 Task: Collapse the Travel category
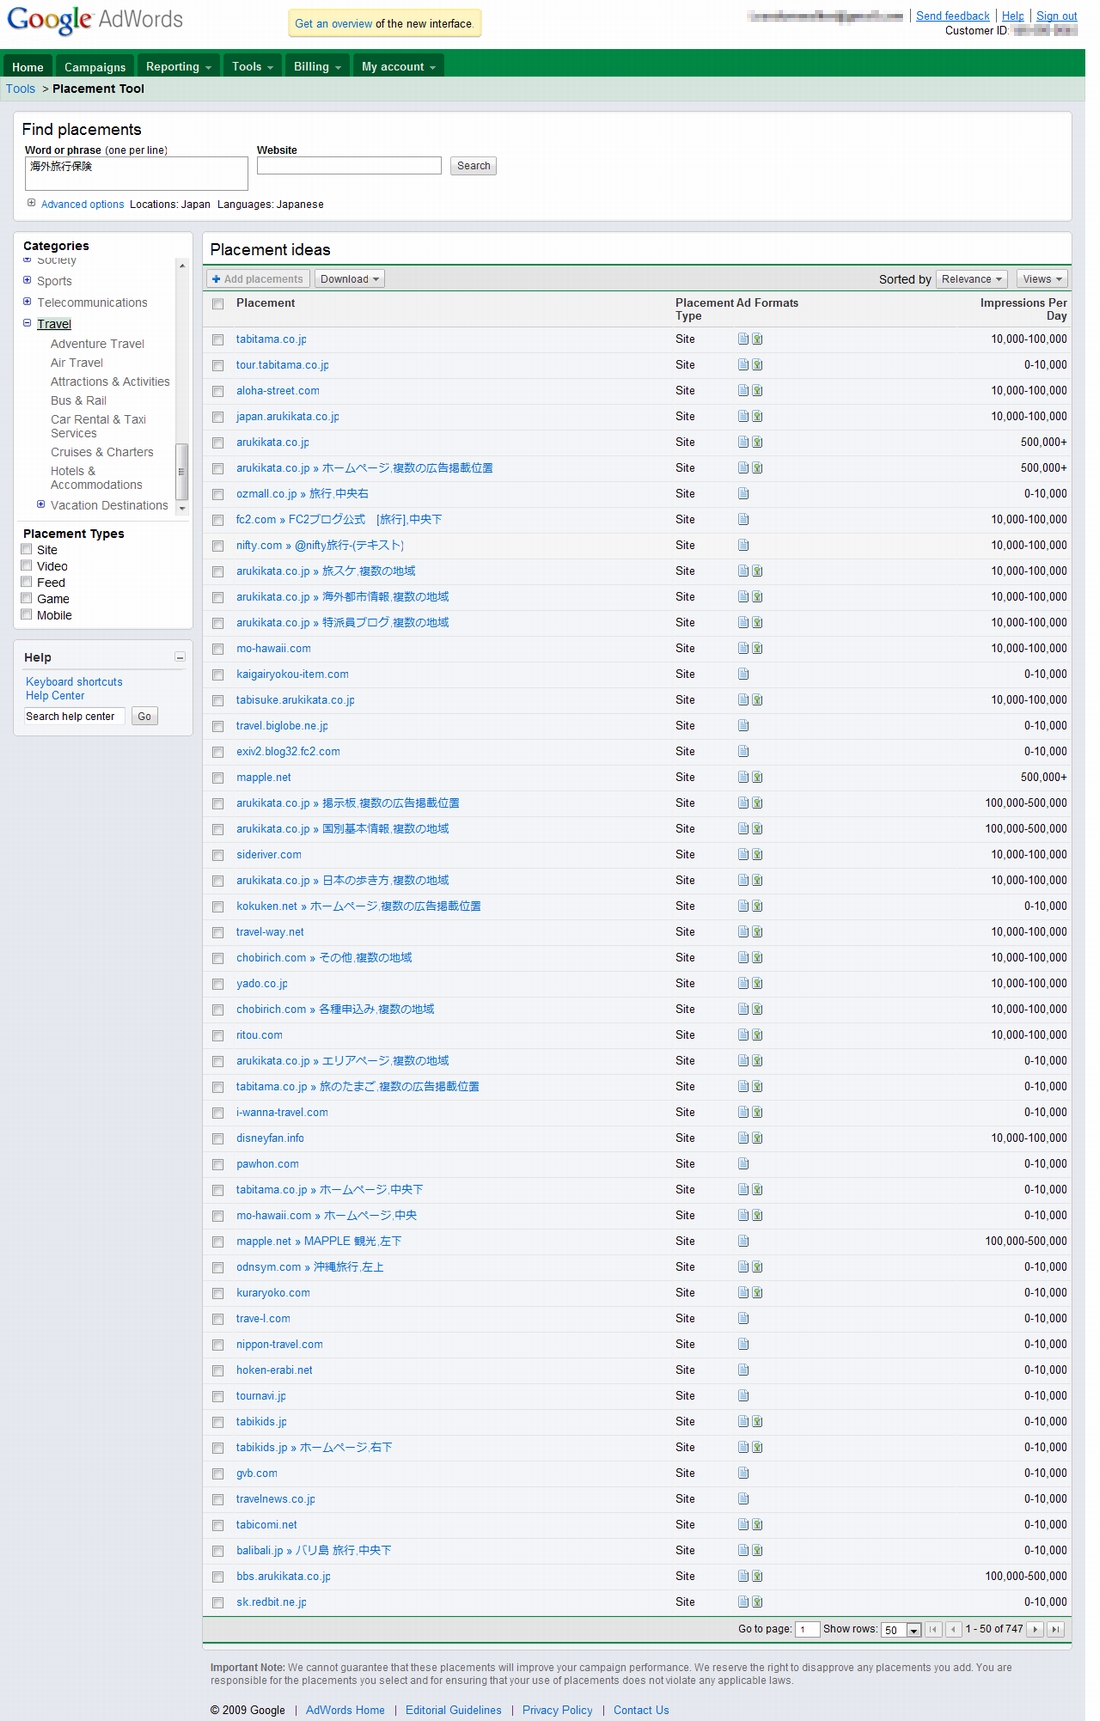pos(27,323)
